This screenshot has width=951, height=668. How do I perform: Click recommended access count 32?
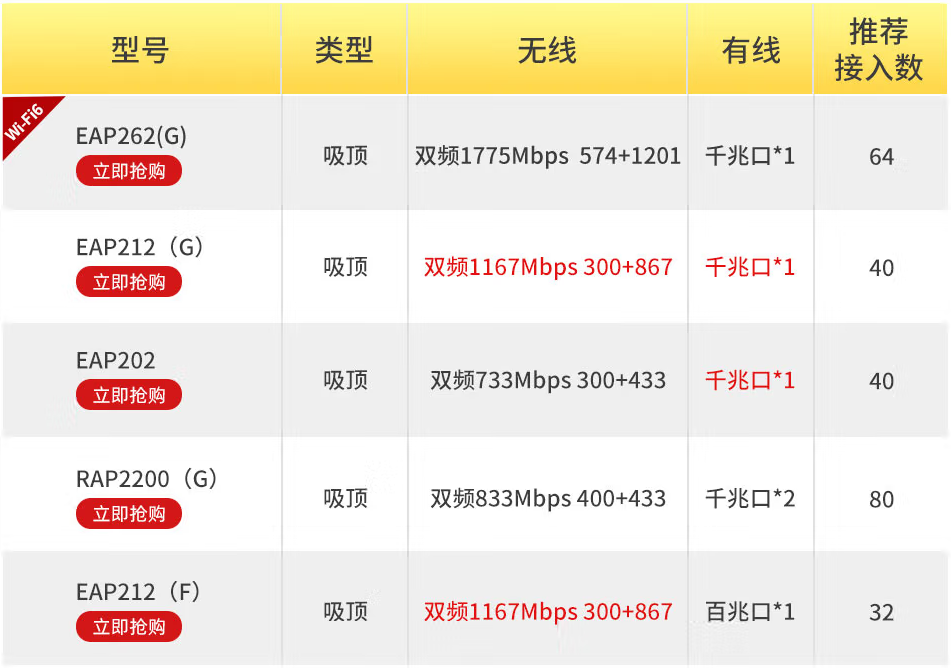[x=881, y=613]
